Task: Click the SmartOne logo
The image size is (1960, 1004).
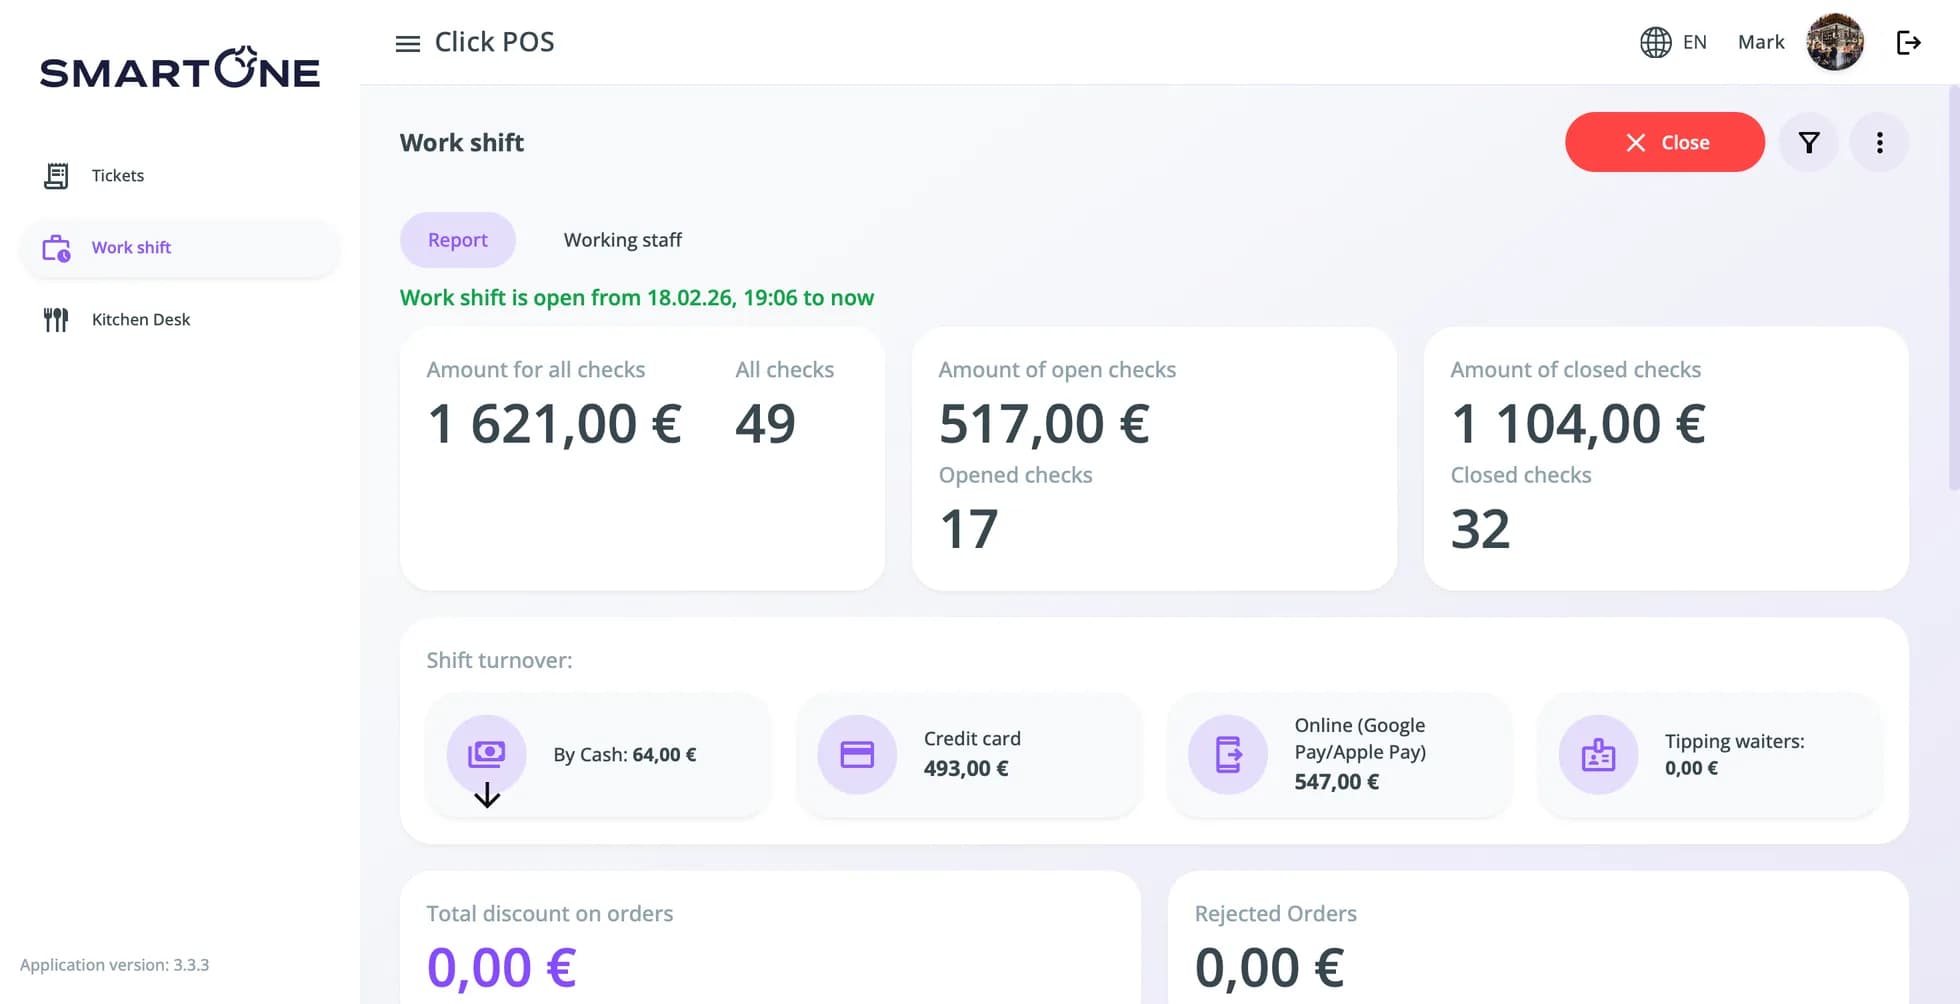Action: pyautogui.click(x=180, y=68)
